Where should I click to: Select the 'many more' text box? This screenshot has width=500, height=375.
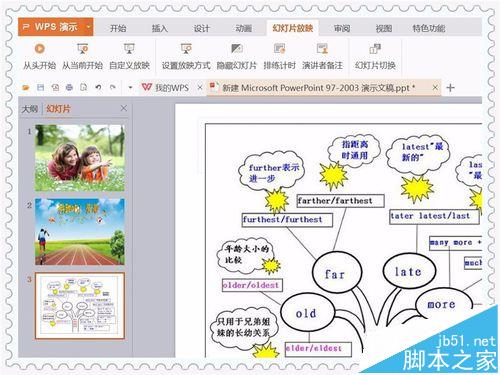pyautogui.click(x=456, y=243)
